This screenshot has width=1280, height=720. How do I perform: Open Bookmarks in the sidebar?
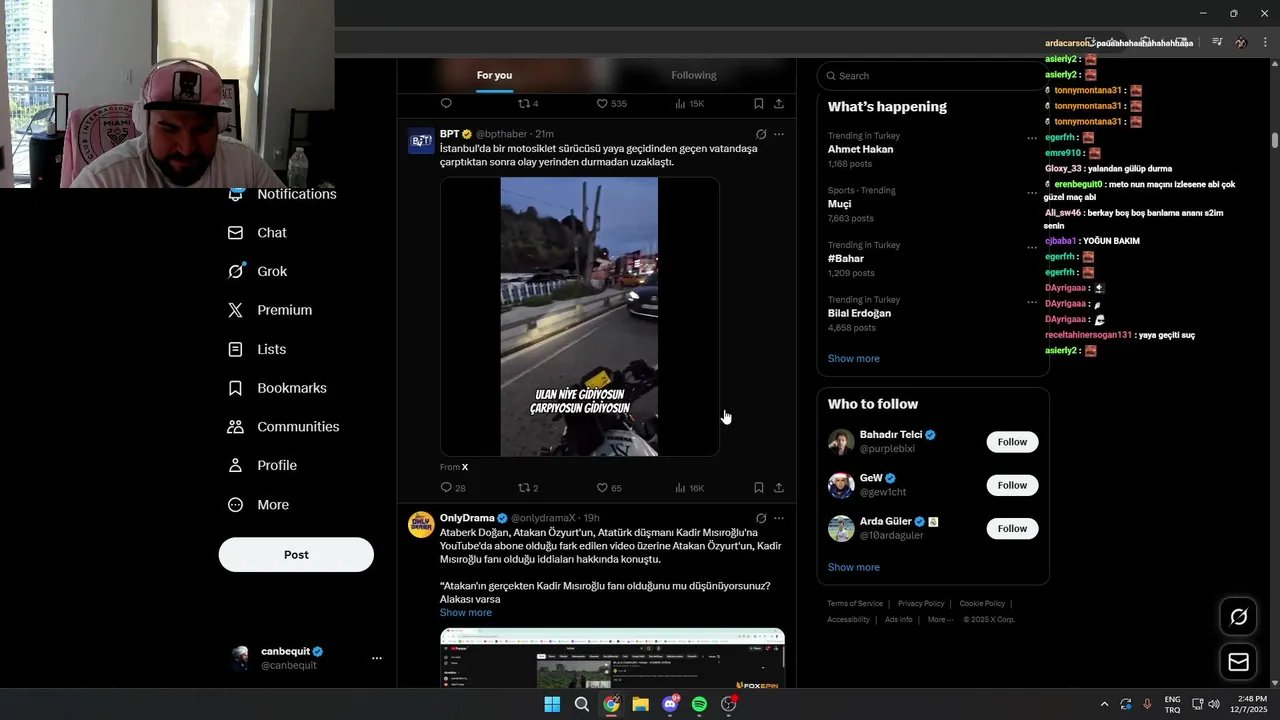pyautogui.click(x=277, y=388)
